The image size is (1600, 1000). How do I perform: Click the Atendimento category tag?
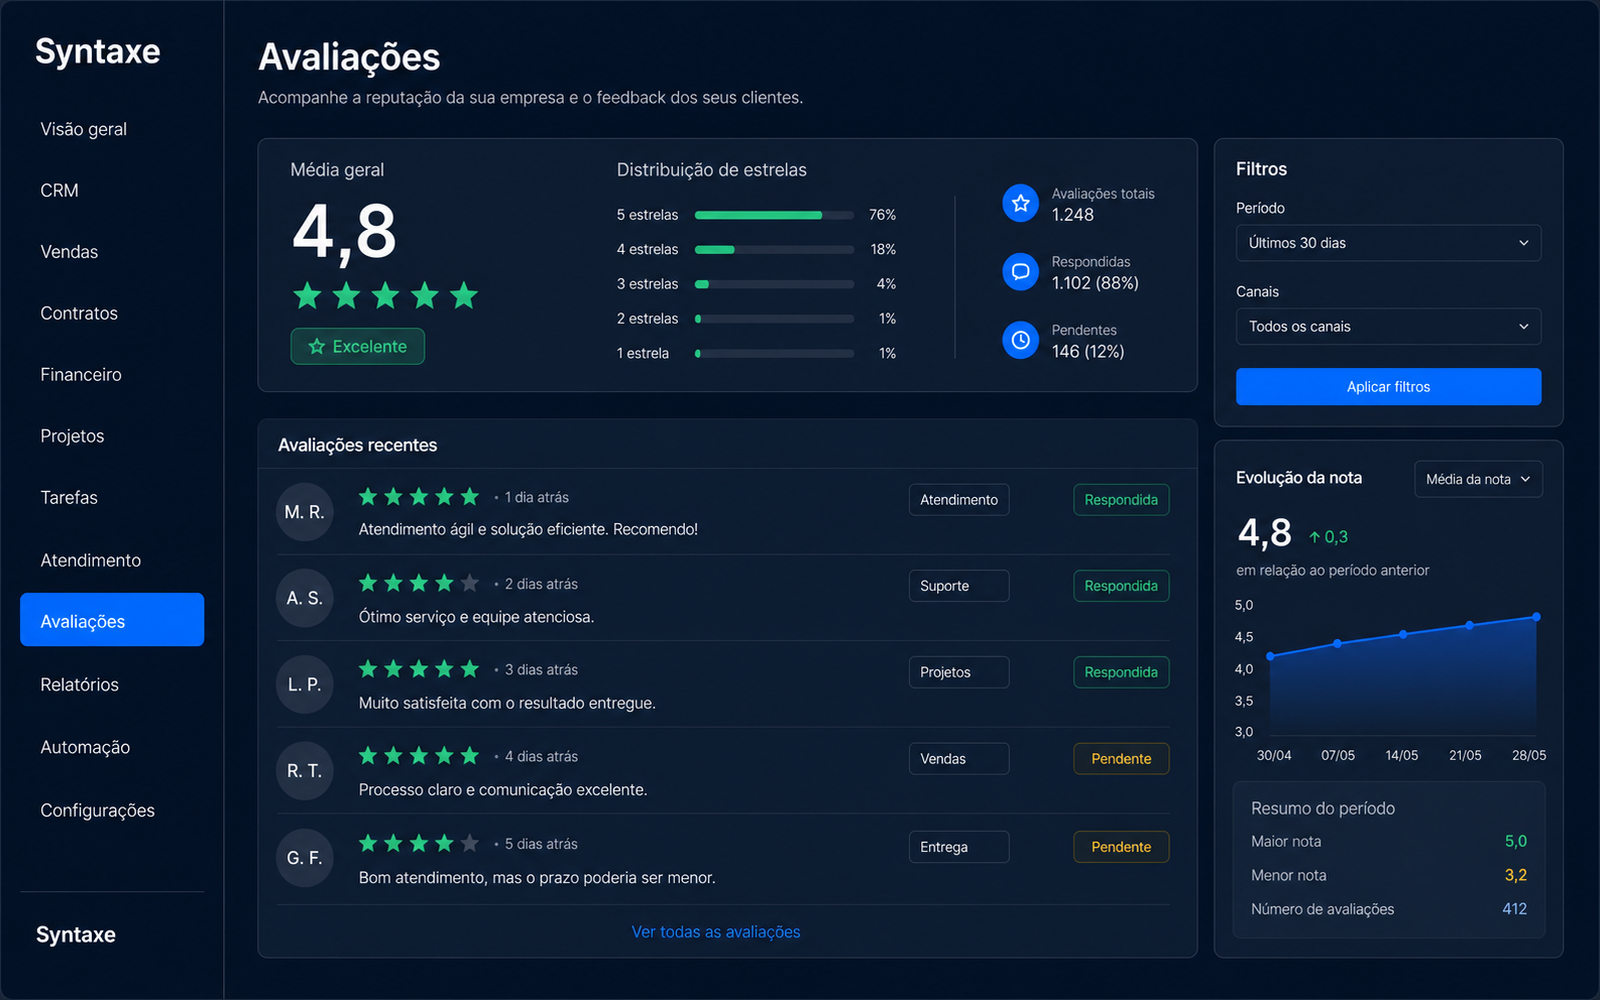(959, 499)
